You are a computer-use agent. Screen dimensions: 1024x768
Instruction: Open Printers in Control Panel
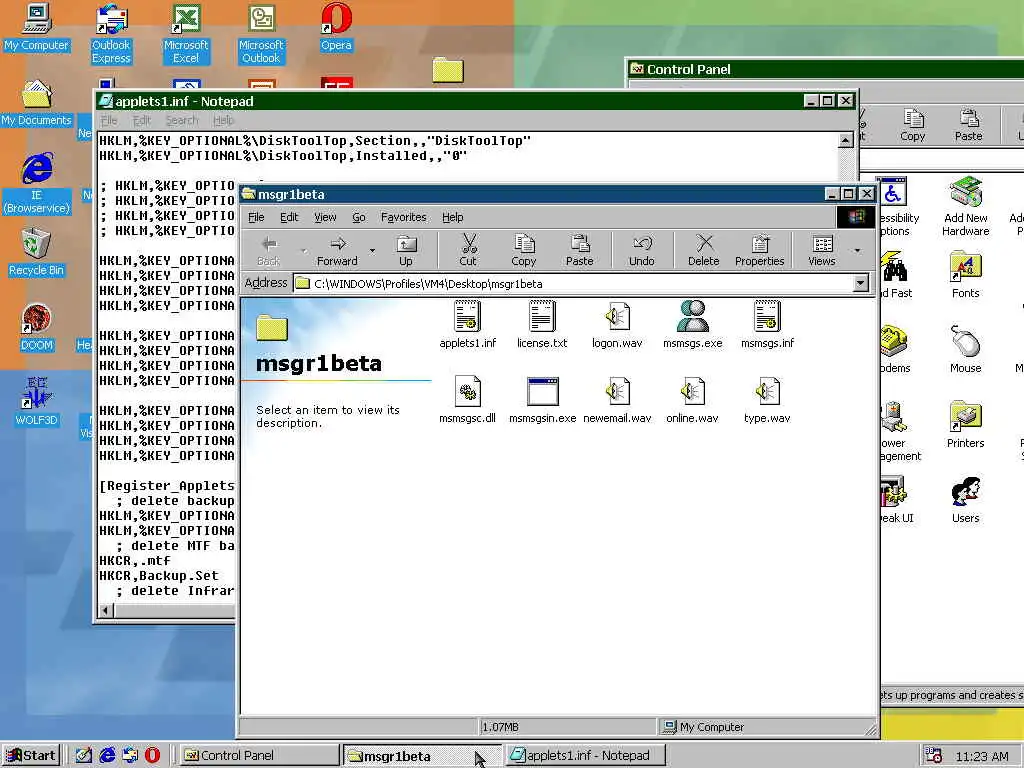[x=966, y=424]
